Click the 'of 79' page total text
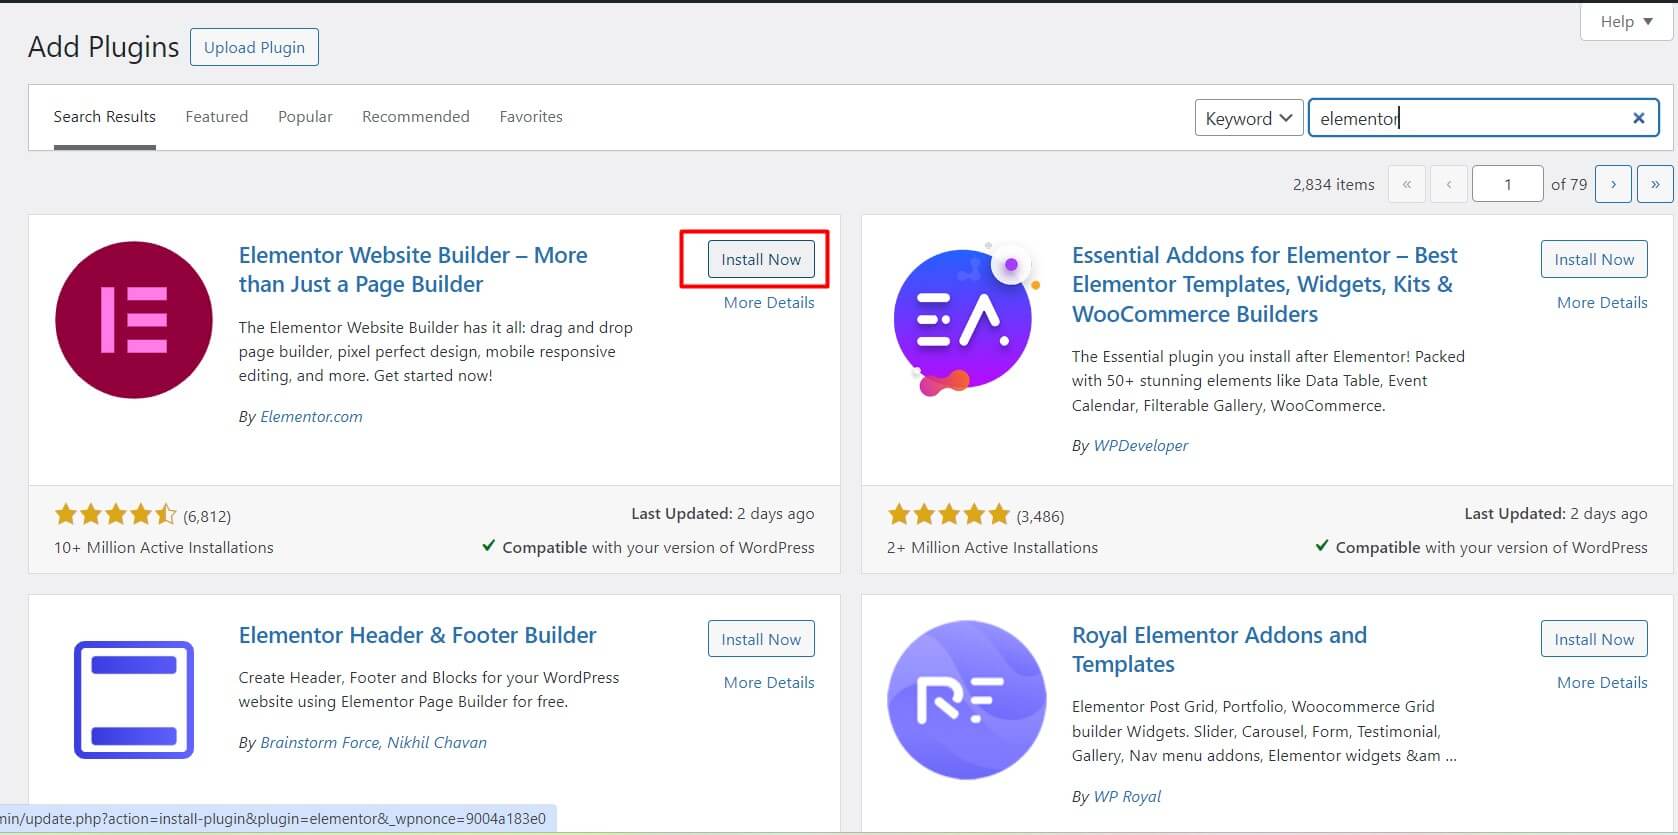Screen dimensions: 1678x835 [x=1569, y=184]
